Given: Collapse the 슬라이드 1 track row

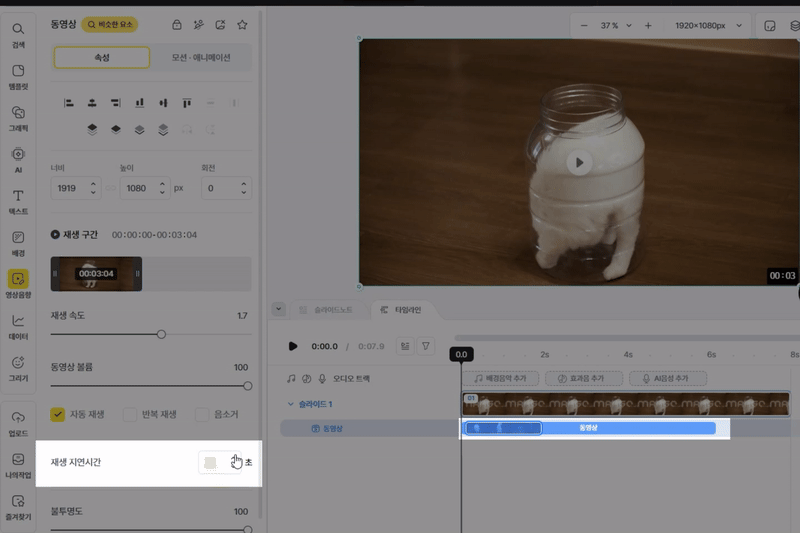Looking at the screenshot, I should click(291, 404).
